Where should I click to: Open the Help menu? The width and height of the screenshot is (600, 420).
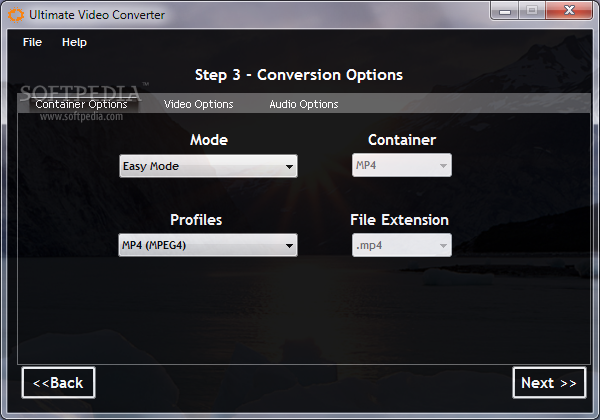(74, 42)
